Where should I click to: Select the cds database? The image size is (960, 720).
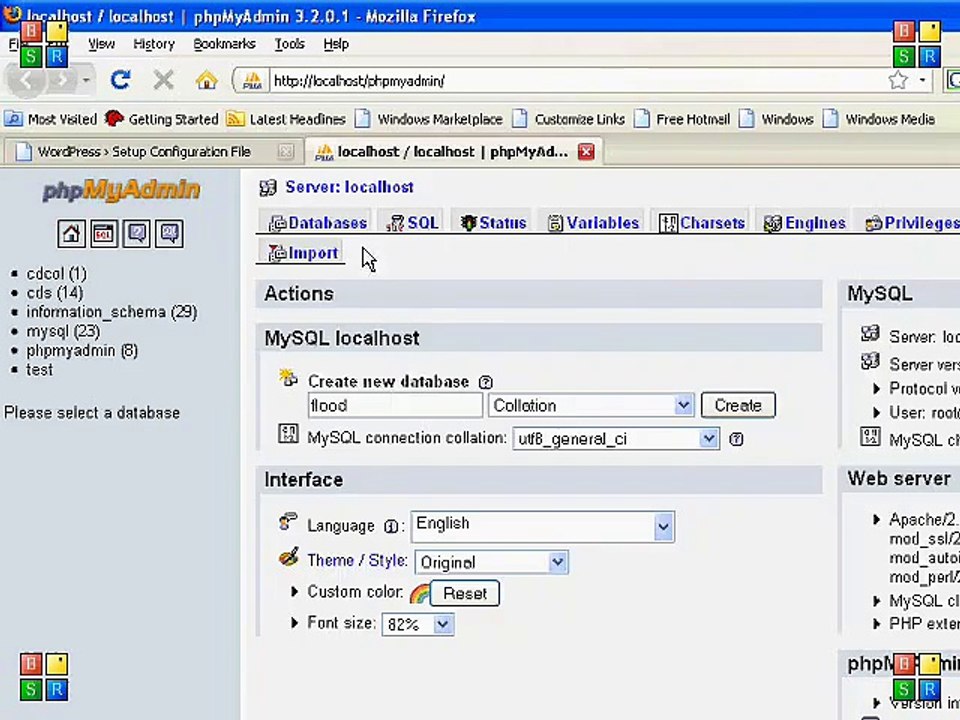(x=54, y=293)
